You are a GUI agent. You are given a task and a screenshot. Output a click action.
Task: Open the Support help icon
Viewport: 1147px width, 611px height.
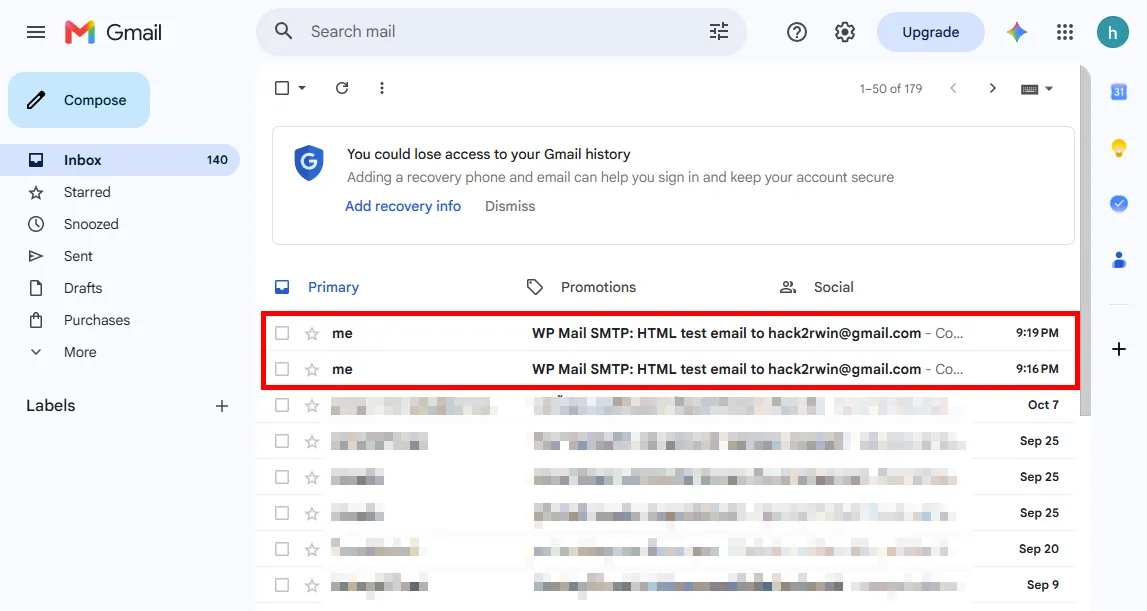tap(797, 32)
